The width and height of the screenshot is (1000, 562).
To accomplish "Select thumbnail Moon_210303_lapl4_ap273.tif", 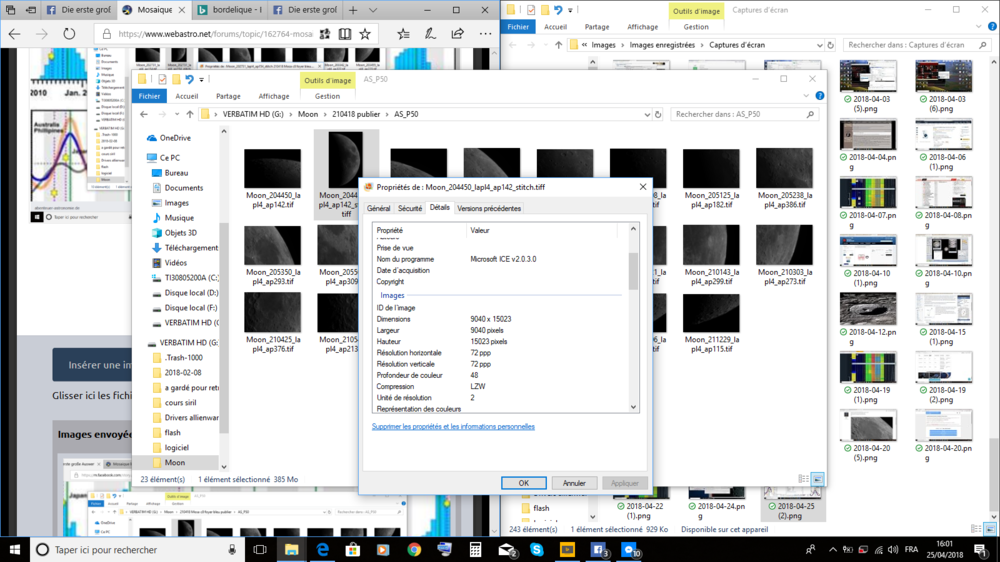I will (784, 255).
